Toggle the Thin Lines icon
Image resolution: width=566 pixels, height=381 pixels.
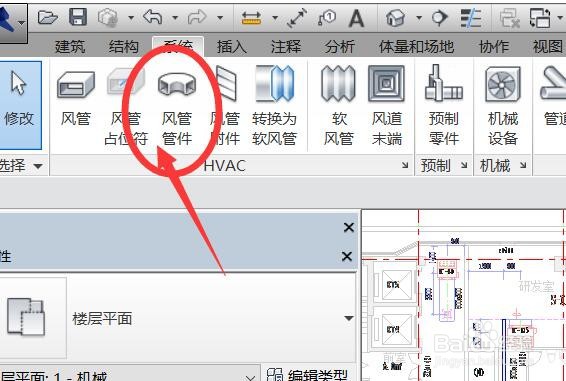click(x=471, y=17)
